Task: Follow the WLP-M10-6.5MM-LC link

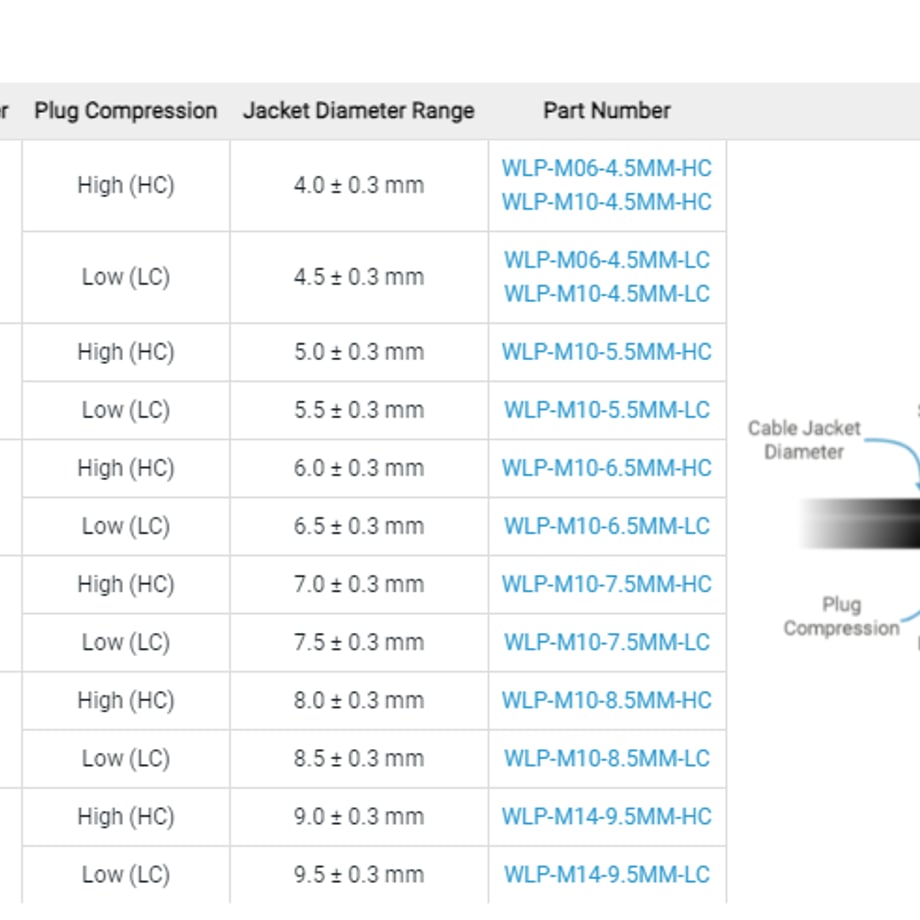Action: click(607, 526)
